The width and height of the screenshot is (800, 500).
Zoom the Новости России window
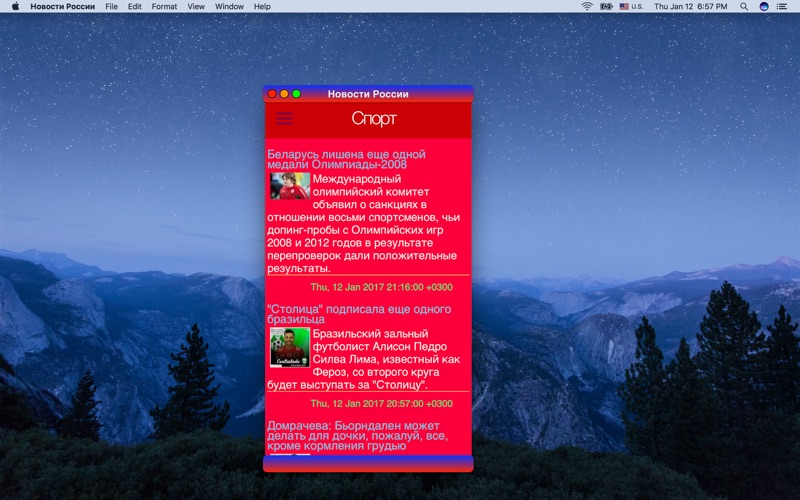(296, 94)
